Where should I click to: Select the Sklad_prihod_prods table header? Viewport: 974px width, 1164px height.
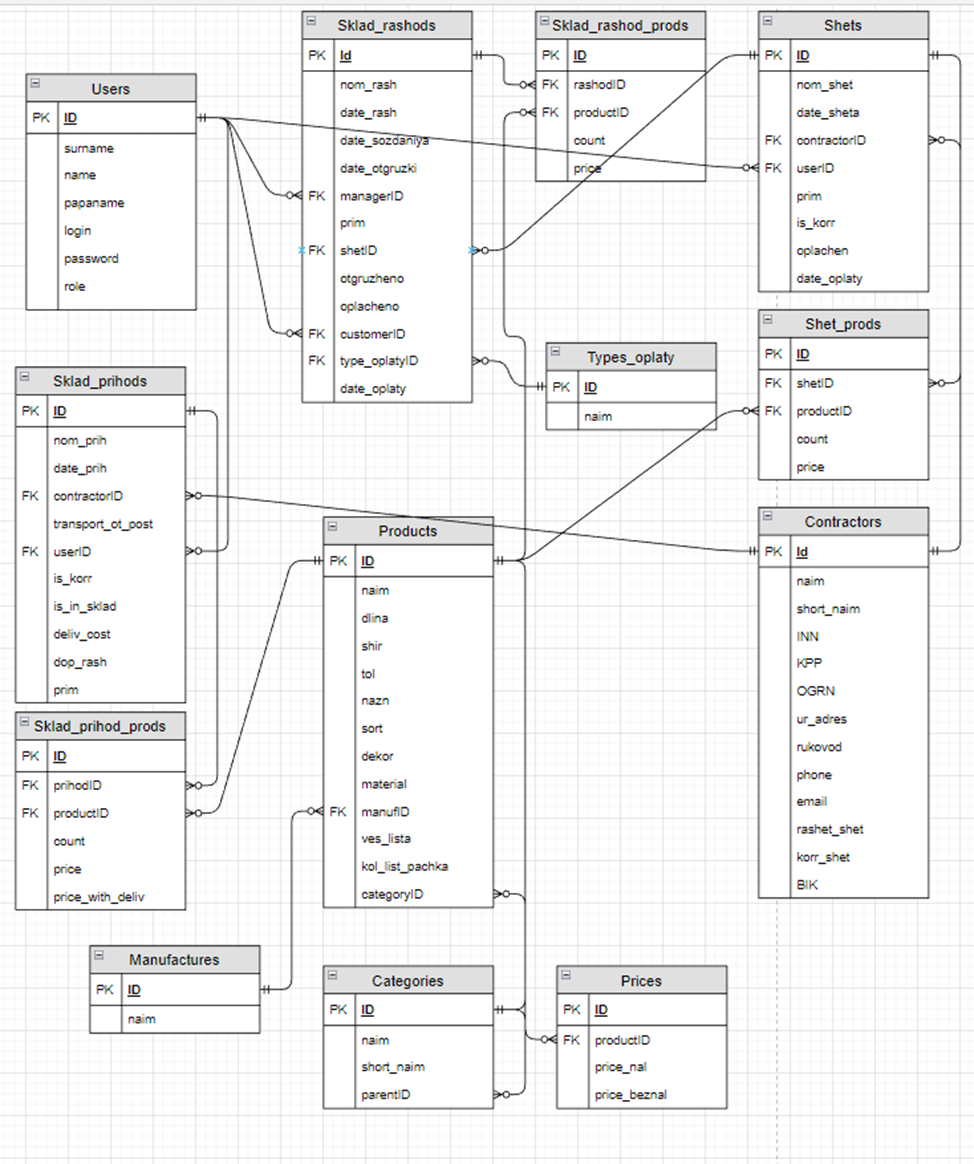100,726
